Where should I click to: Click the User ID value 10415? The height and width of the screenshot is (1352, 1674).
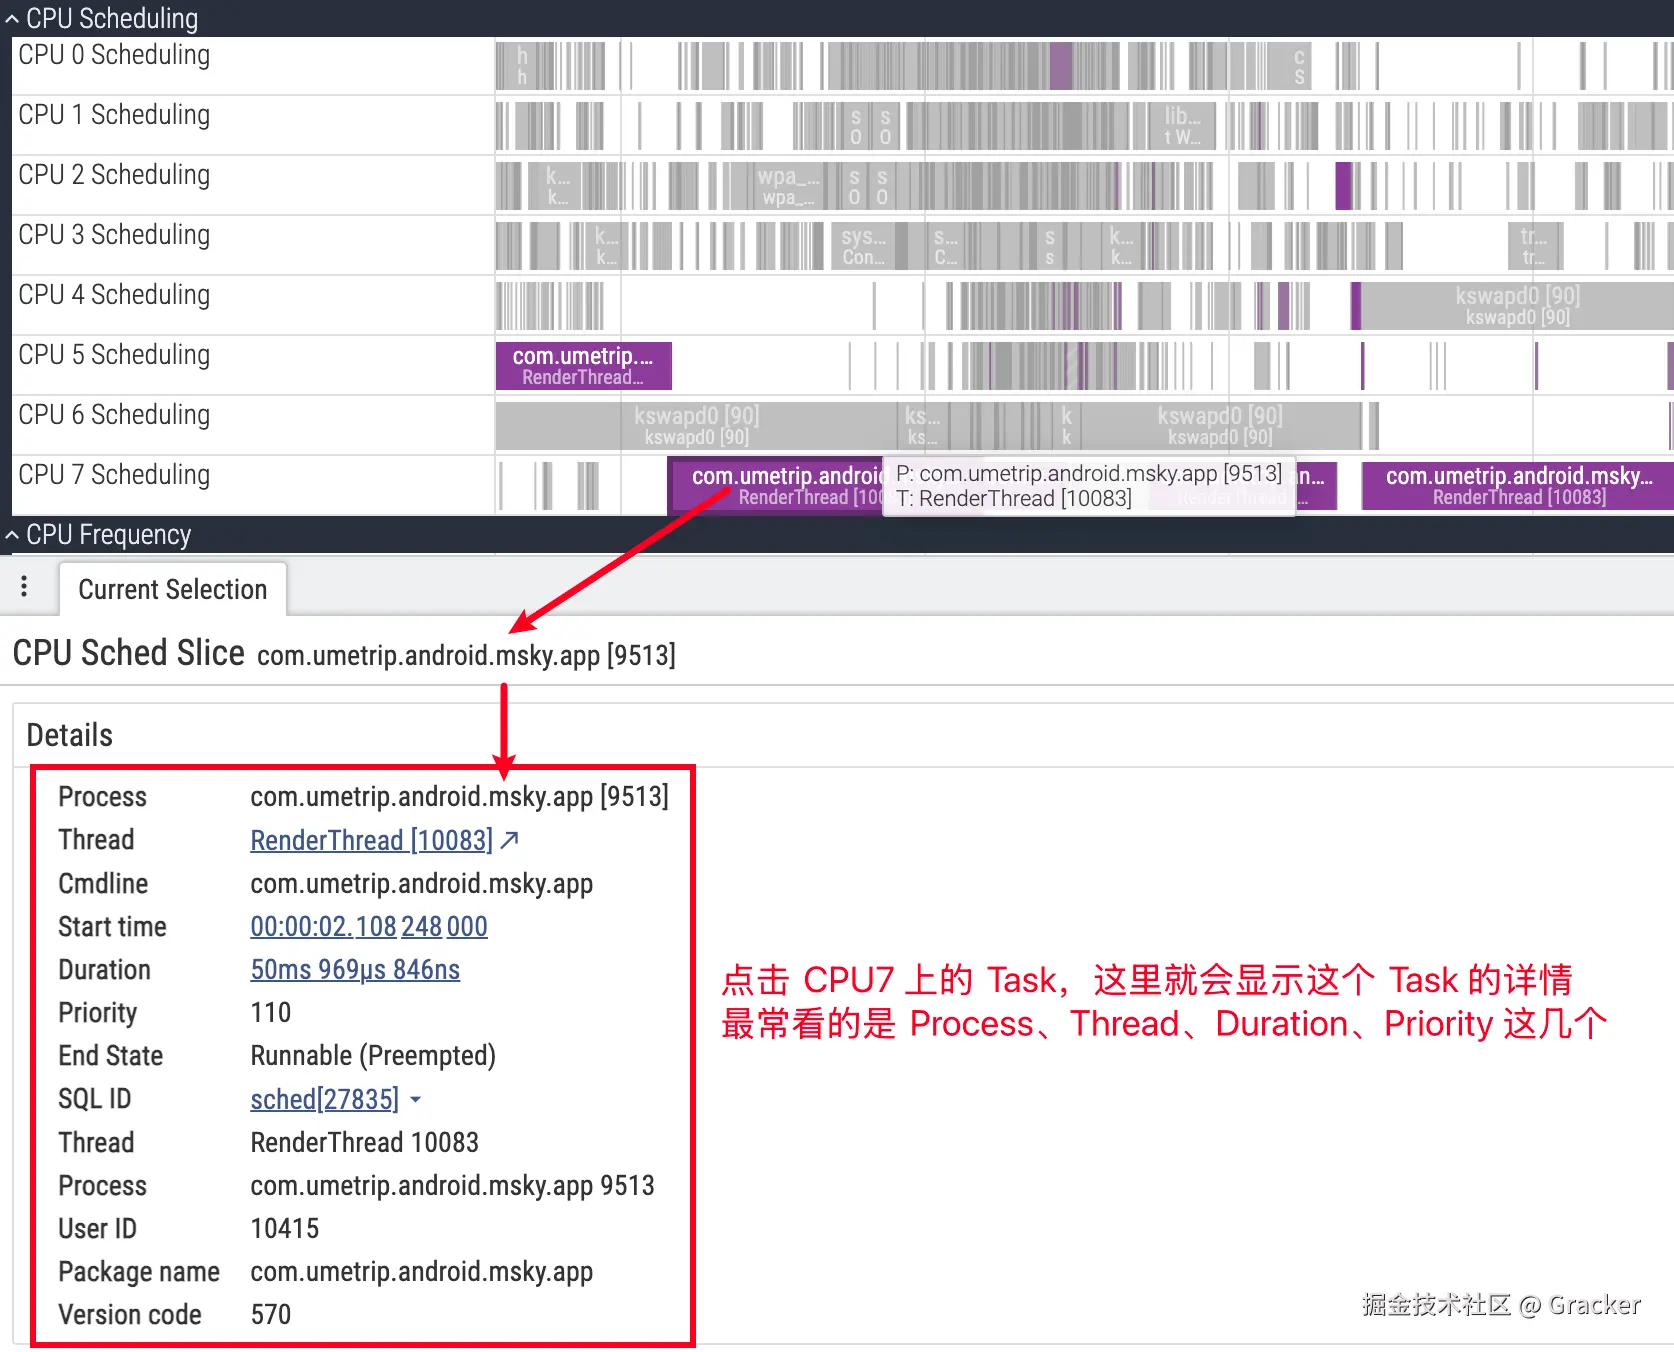285,1229
